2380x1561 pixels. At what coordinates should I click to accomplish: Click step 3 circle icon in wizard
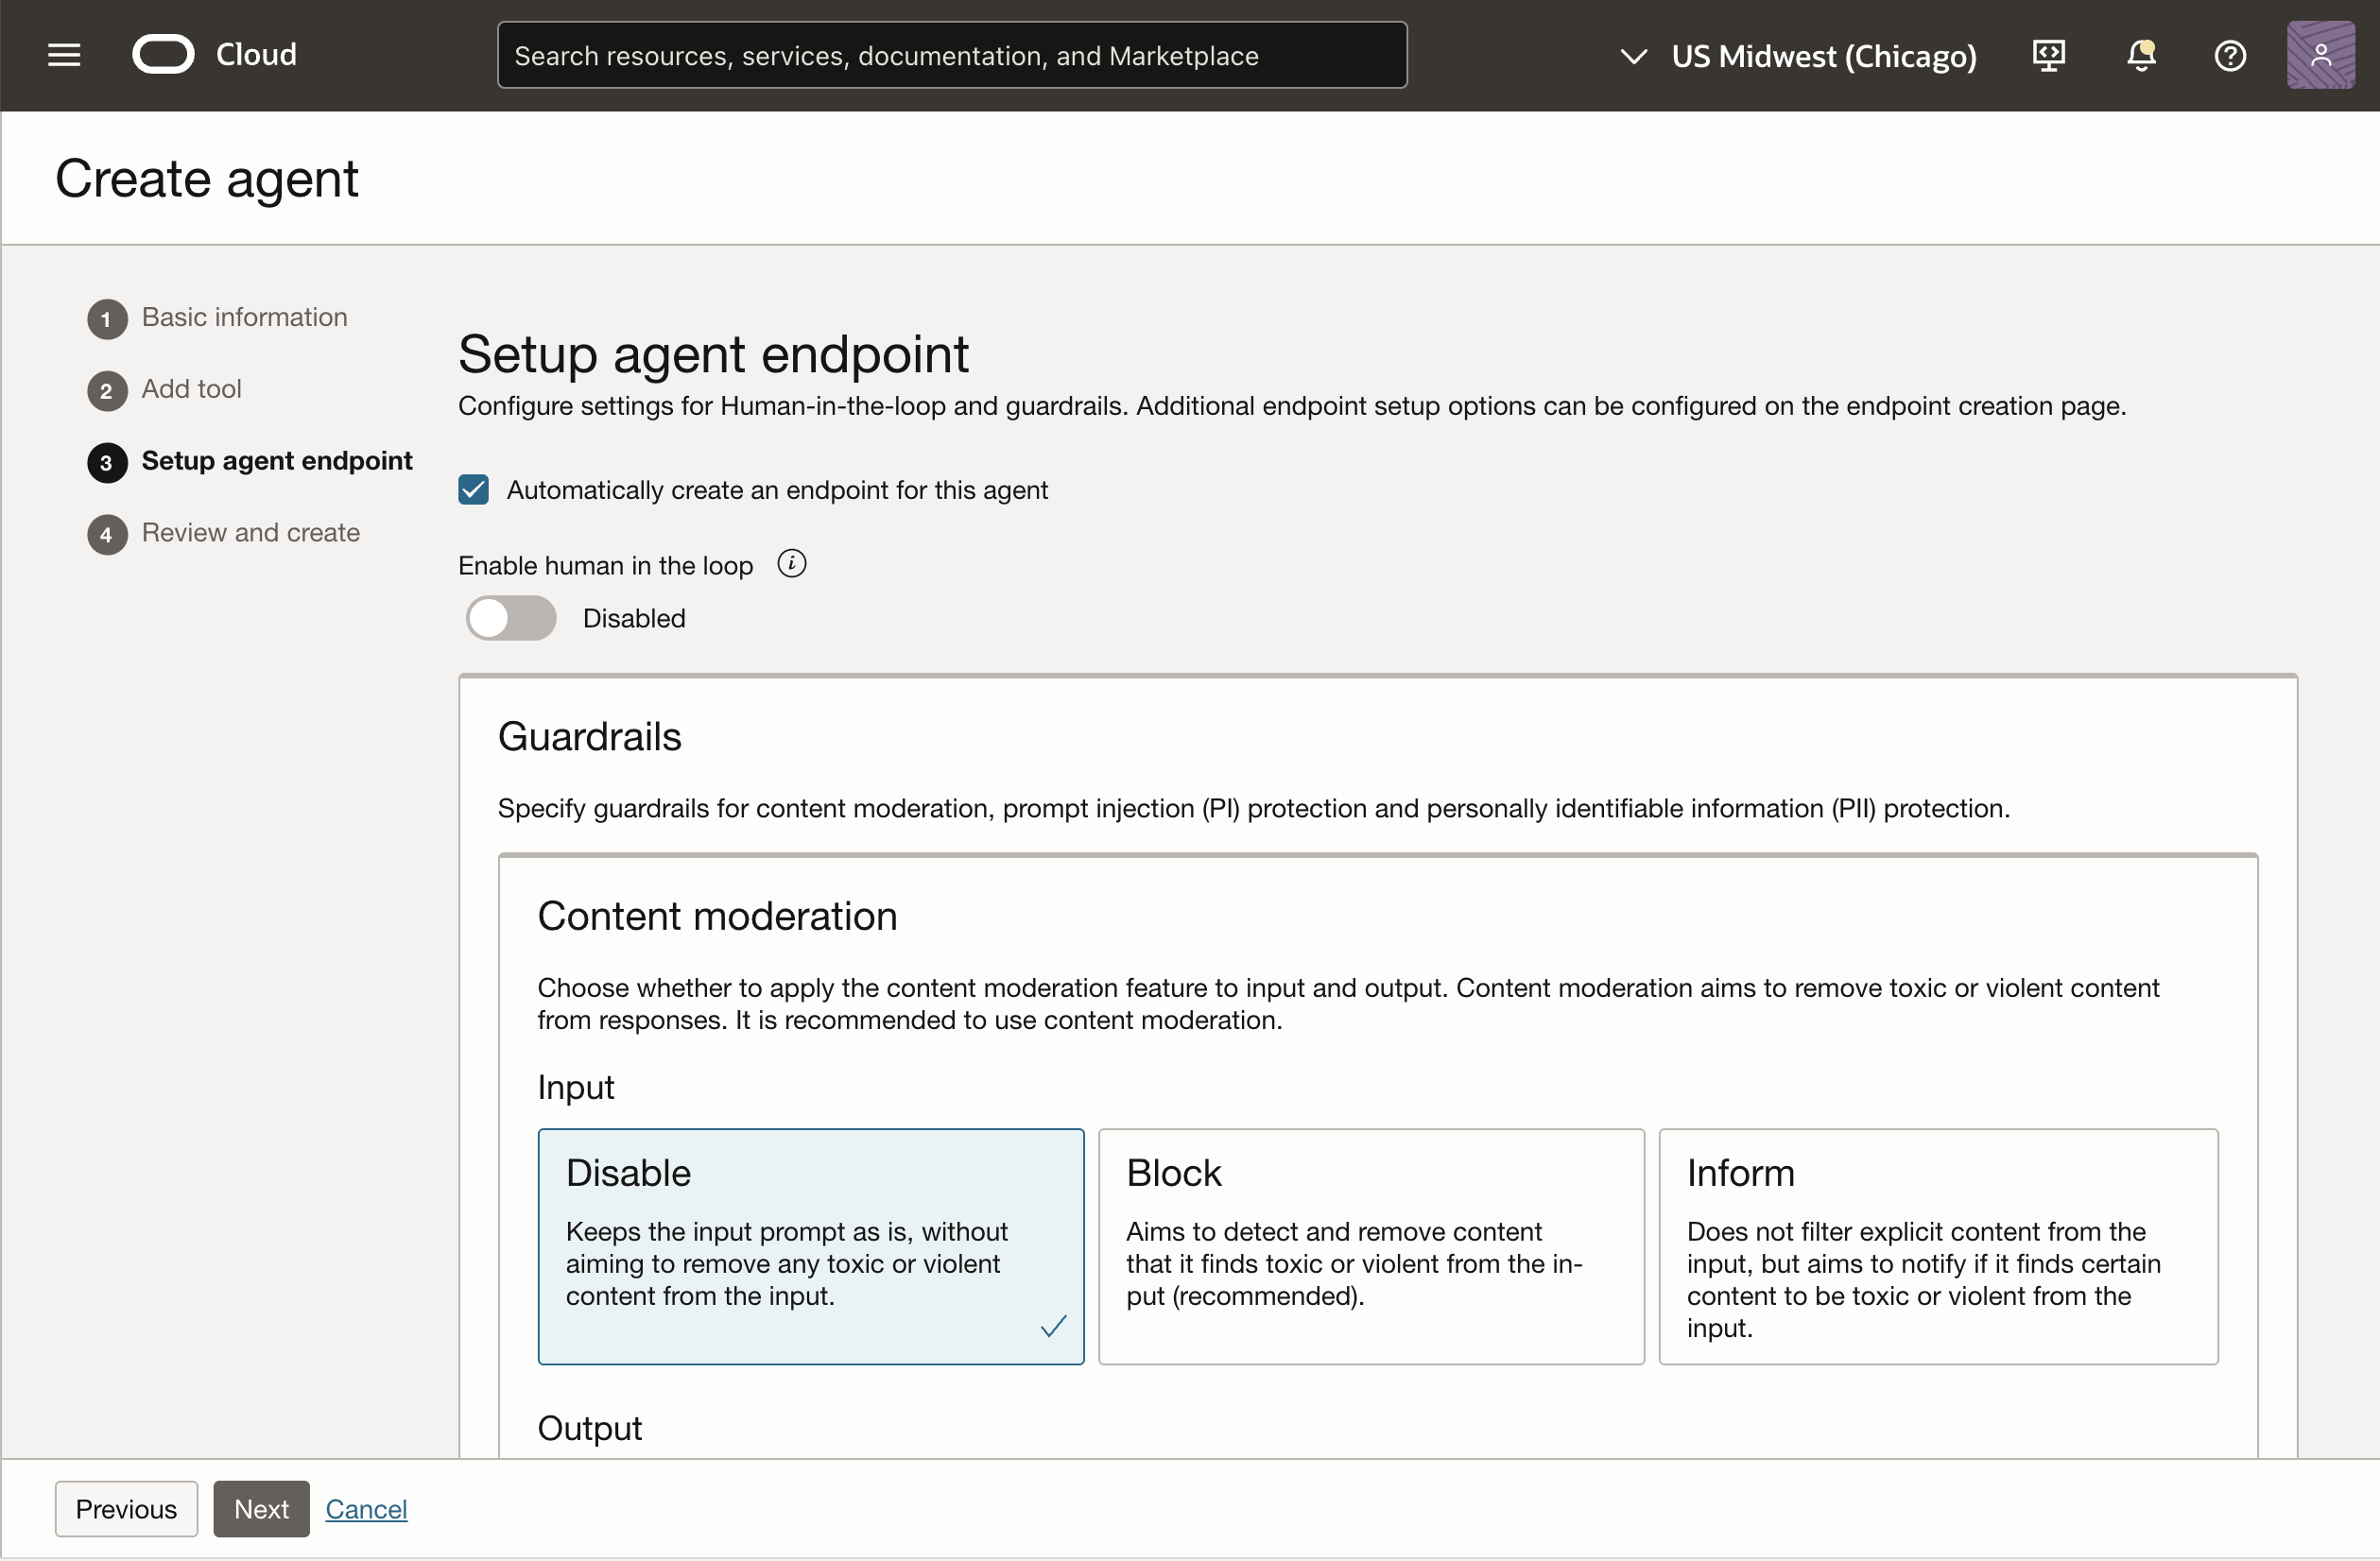[107, 462]
